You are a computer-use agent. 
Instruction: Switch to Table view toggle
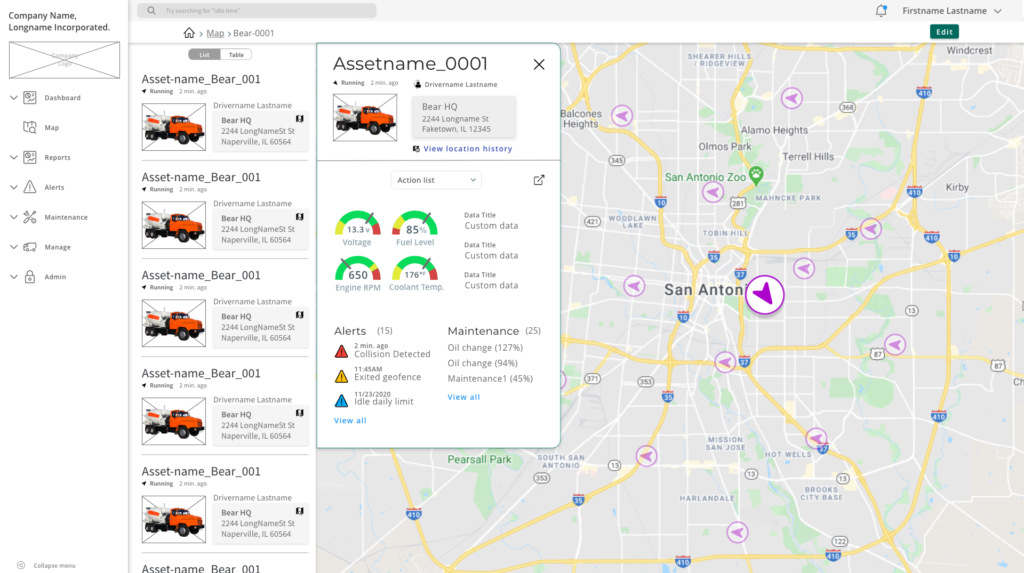click(x=236, y=55)
